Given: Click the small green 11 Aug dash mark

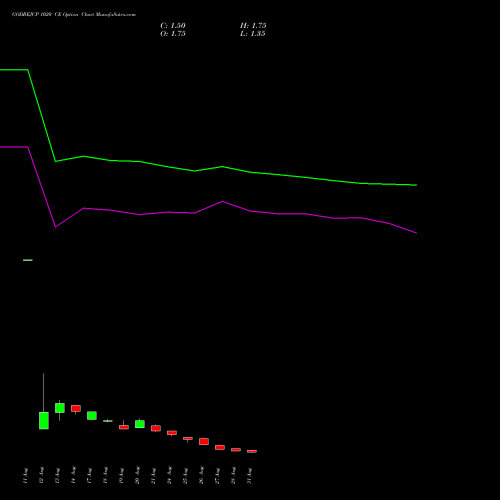Looking at the screenshot, I should (x=28, y=260).
